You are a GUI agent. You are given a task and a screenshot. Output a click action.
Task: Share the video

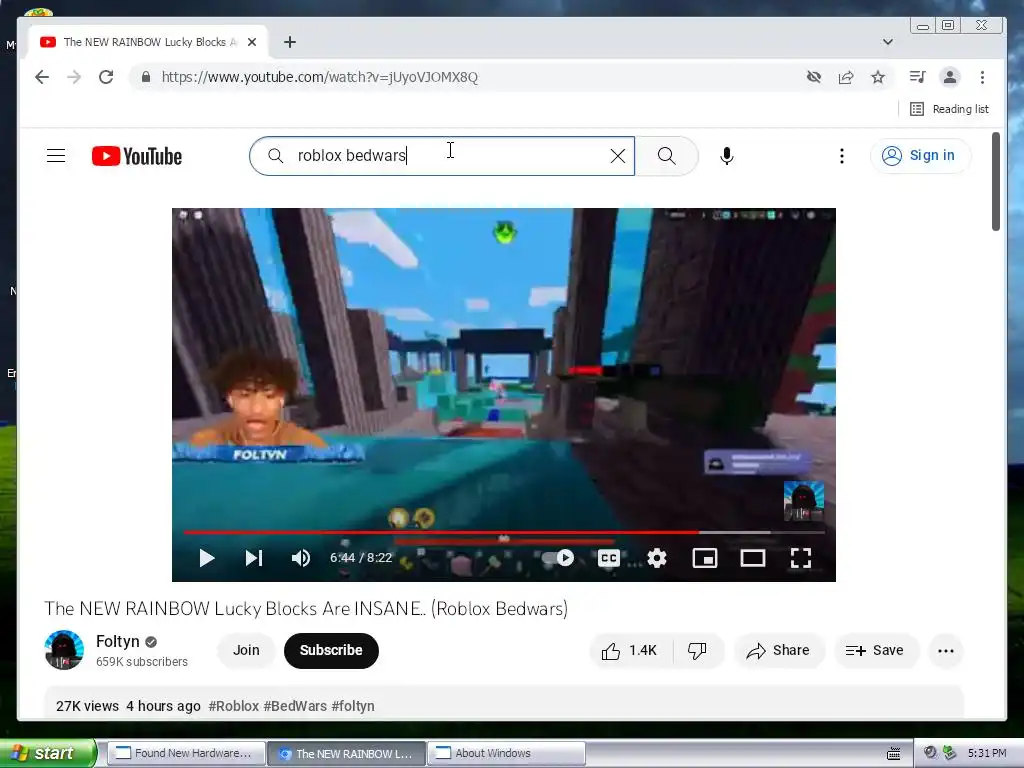(x=778, y=650)
